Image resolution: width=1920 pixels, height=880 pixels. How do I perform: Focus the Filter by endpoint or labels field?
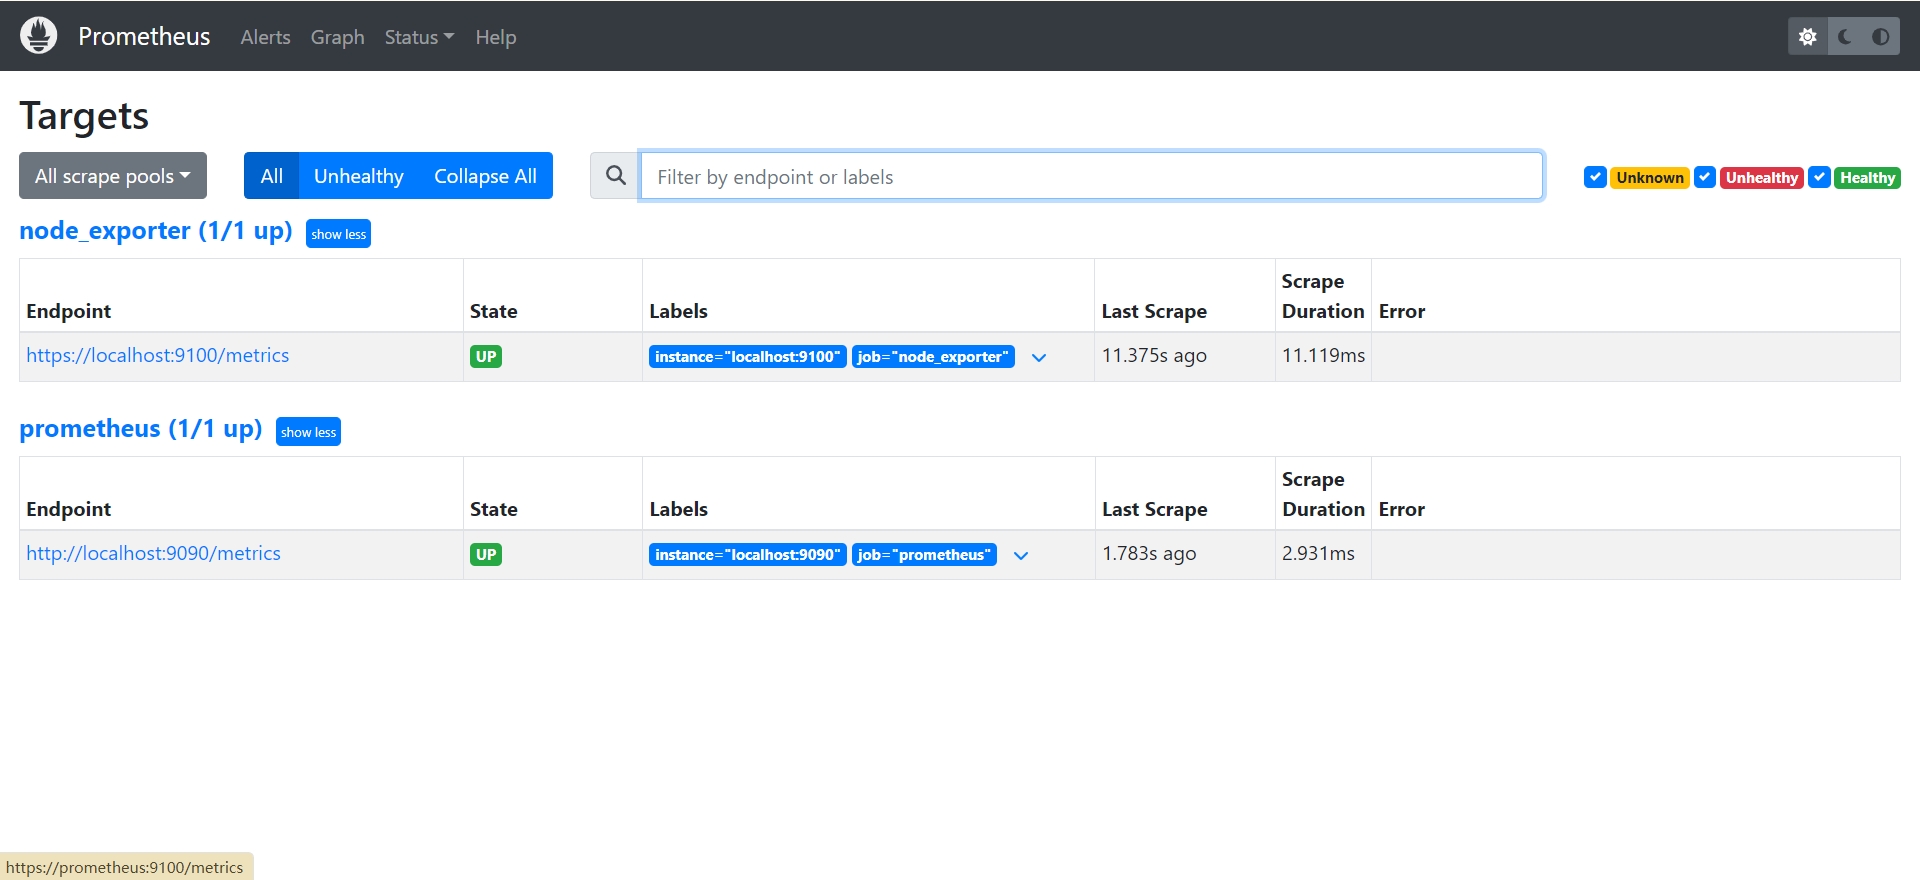(x=1090, y=177)
